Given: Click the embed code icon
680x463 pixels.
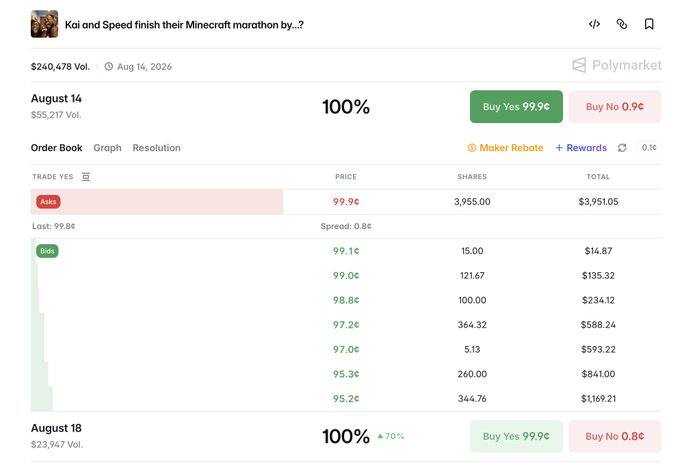Looking at the screenshot, I should 594,24.
